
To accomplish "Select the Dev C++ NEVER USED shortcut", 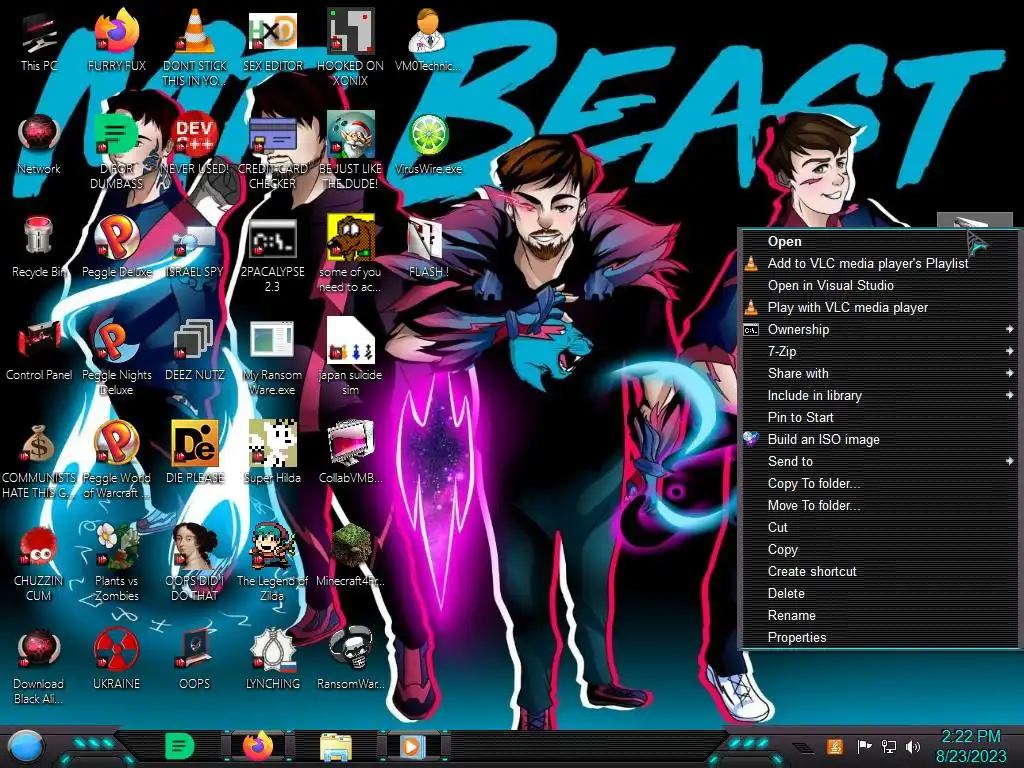I will point(195,144).
